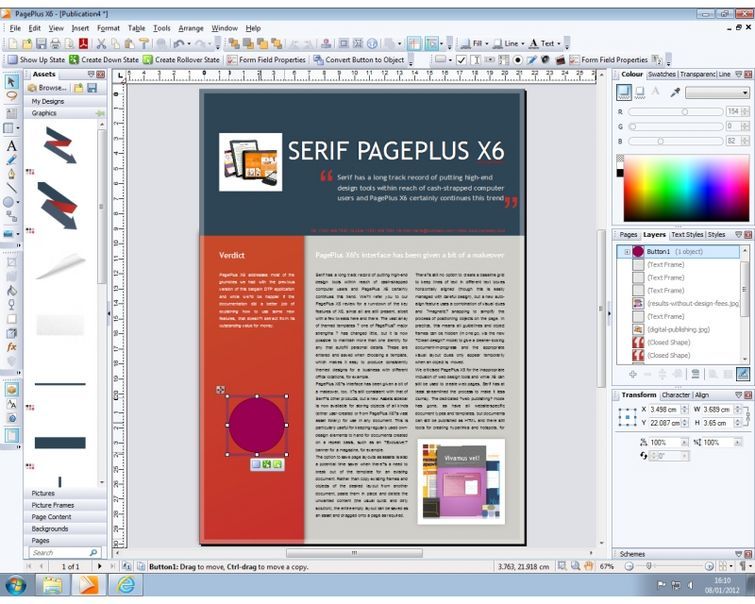Open Internet Explorer from the taskbar
Screen dimensions: 755x604
point(127,584)
